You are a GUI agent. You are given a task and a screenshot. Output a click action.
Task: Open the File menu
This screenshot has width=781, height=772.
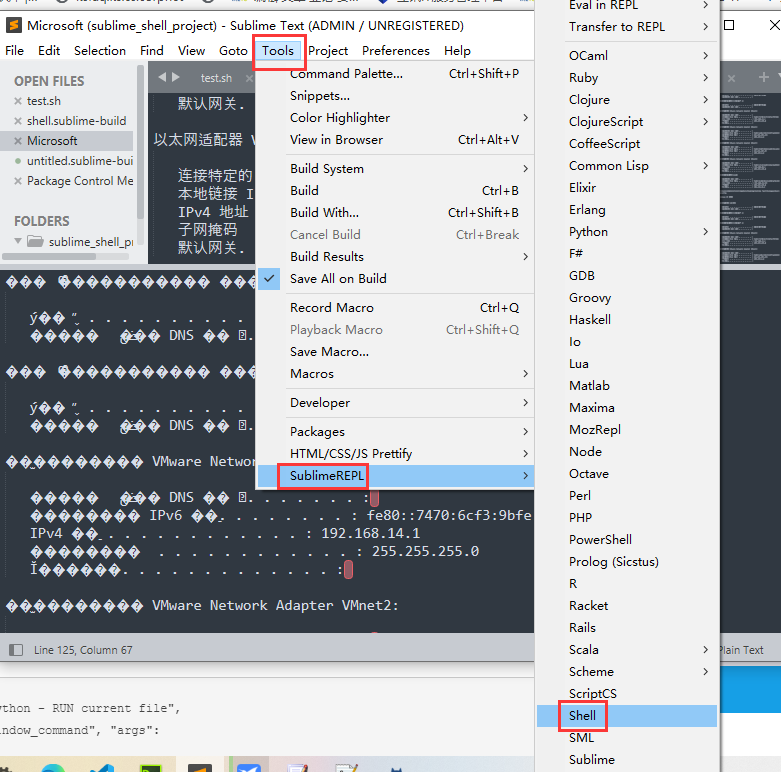click(x=14, y=51)
